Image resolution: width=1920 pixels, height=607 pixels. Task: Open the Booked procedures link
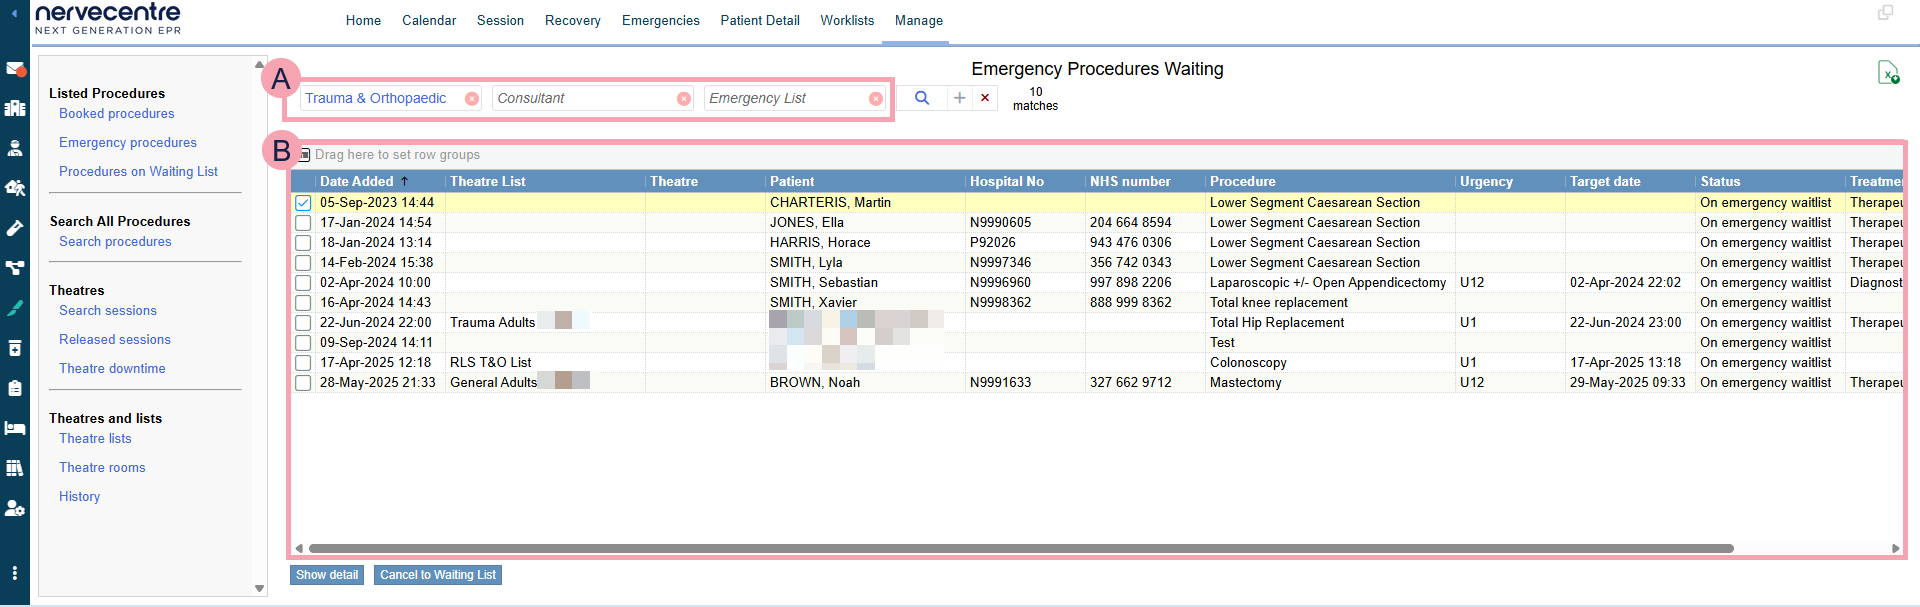tap(116, 114)
